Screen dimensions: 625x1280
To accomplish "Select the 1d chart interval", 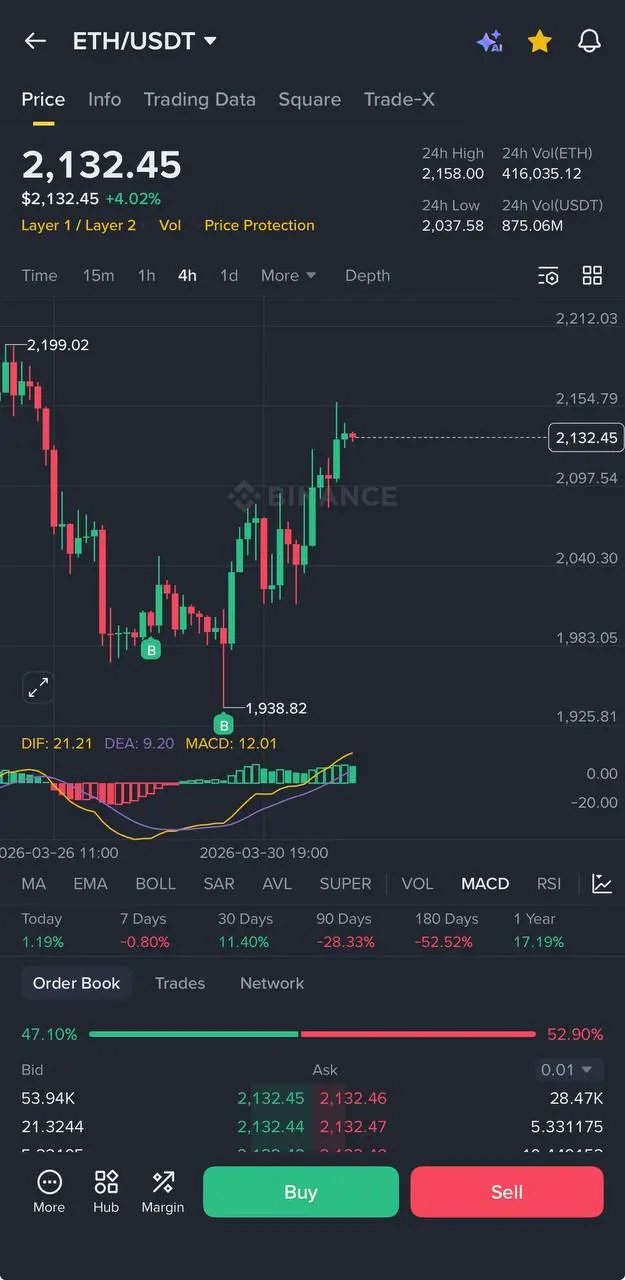I will (229, 275).
